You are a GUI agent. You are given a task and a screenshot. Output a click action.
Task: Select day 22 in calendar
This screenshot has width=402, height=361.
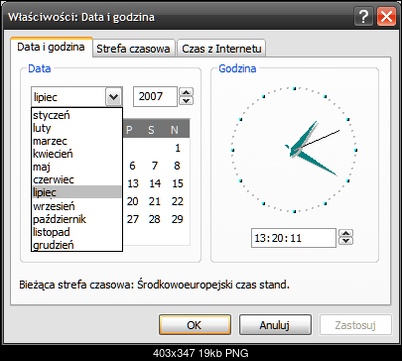pyautogui.click(x=178, y=201)
